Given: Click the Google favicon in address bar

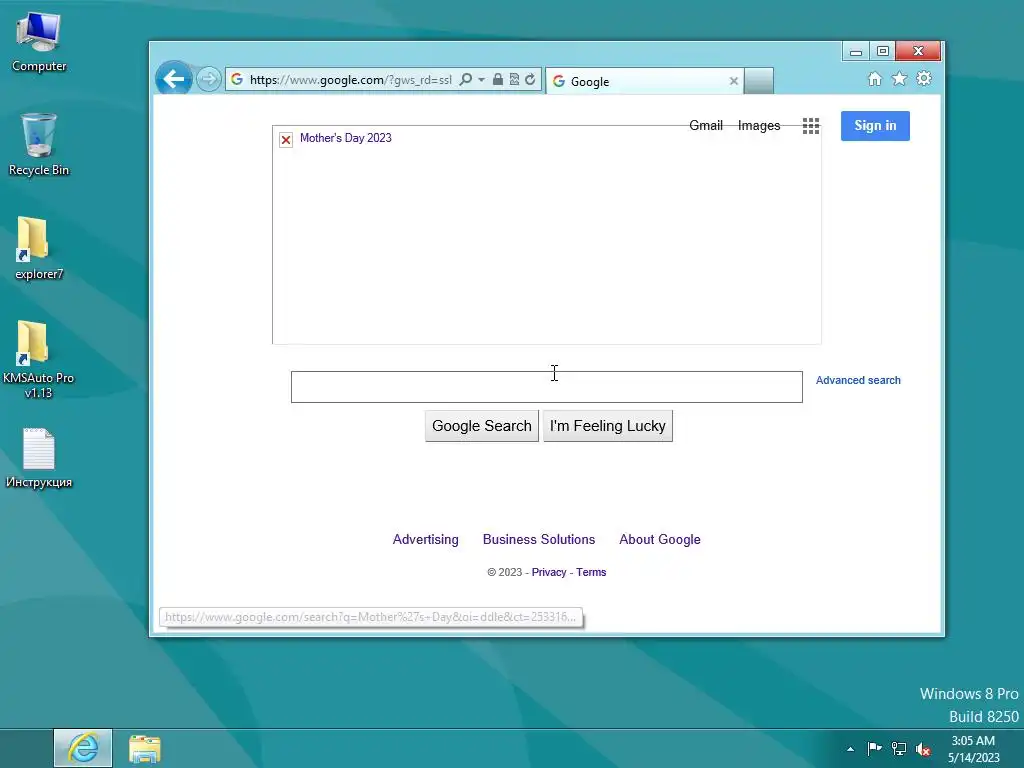Looking at the screenshot, I should point(237,80).
